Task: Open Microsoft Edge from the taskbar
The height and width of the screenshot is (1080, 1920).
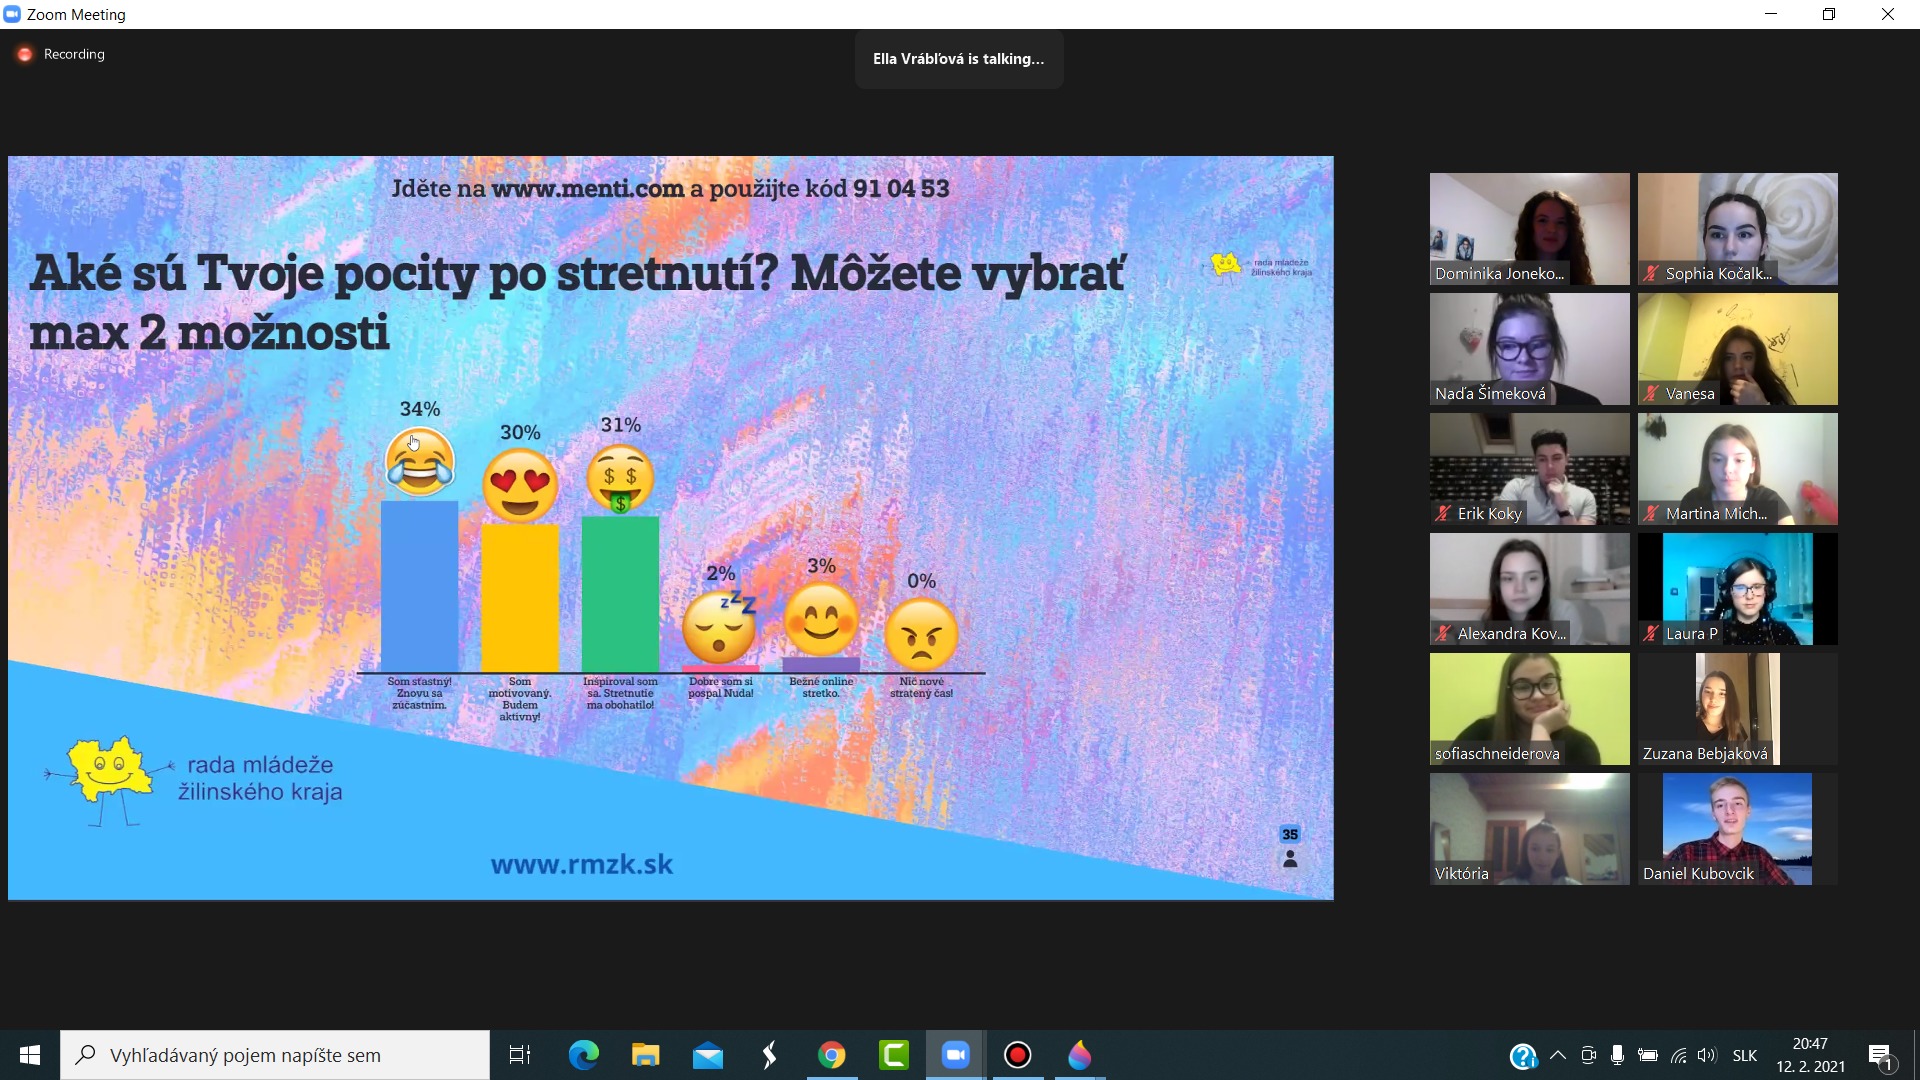Action: point(584,1055)
